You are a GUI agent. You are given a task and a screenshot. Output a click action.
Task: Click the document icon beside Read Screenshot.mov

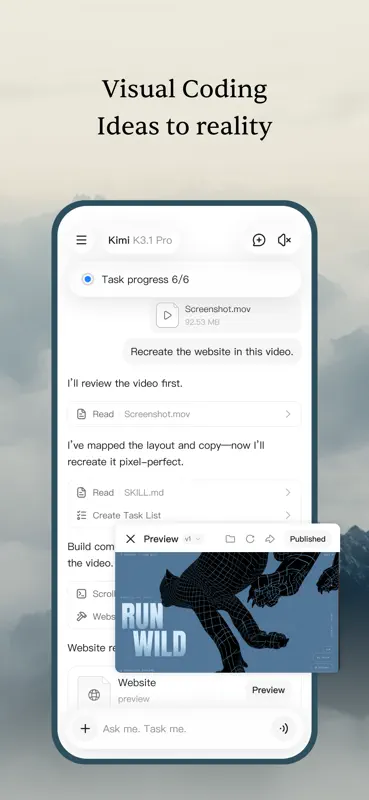[x=81, y=414]
